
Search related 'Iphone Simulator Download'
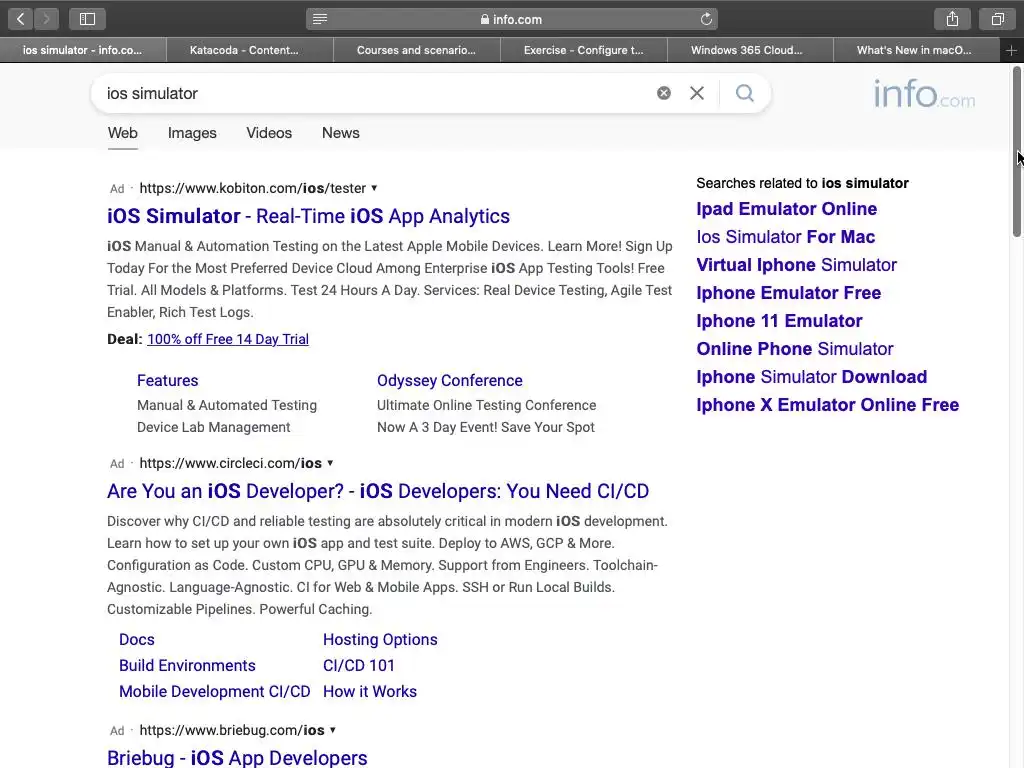click(812, 377)
